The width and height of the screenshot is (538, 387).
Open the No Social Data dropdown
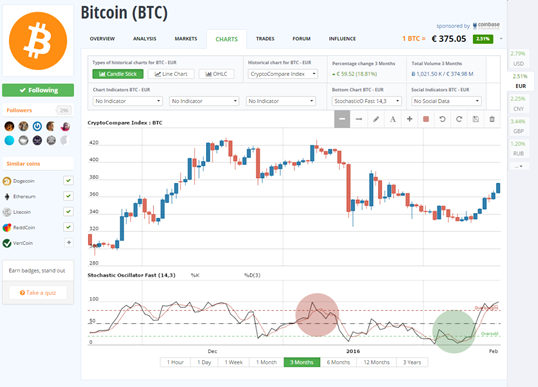pos(446,101)
